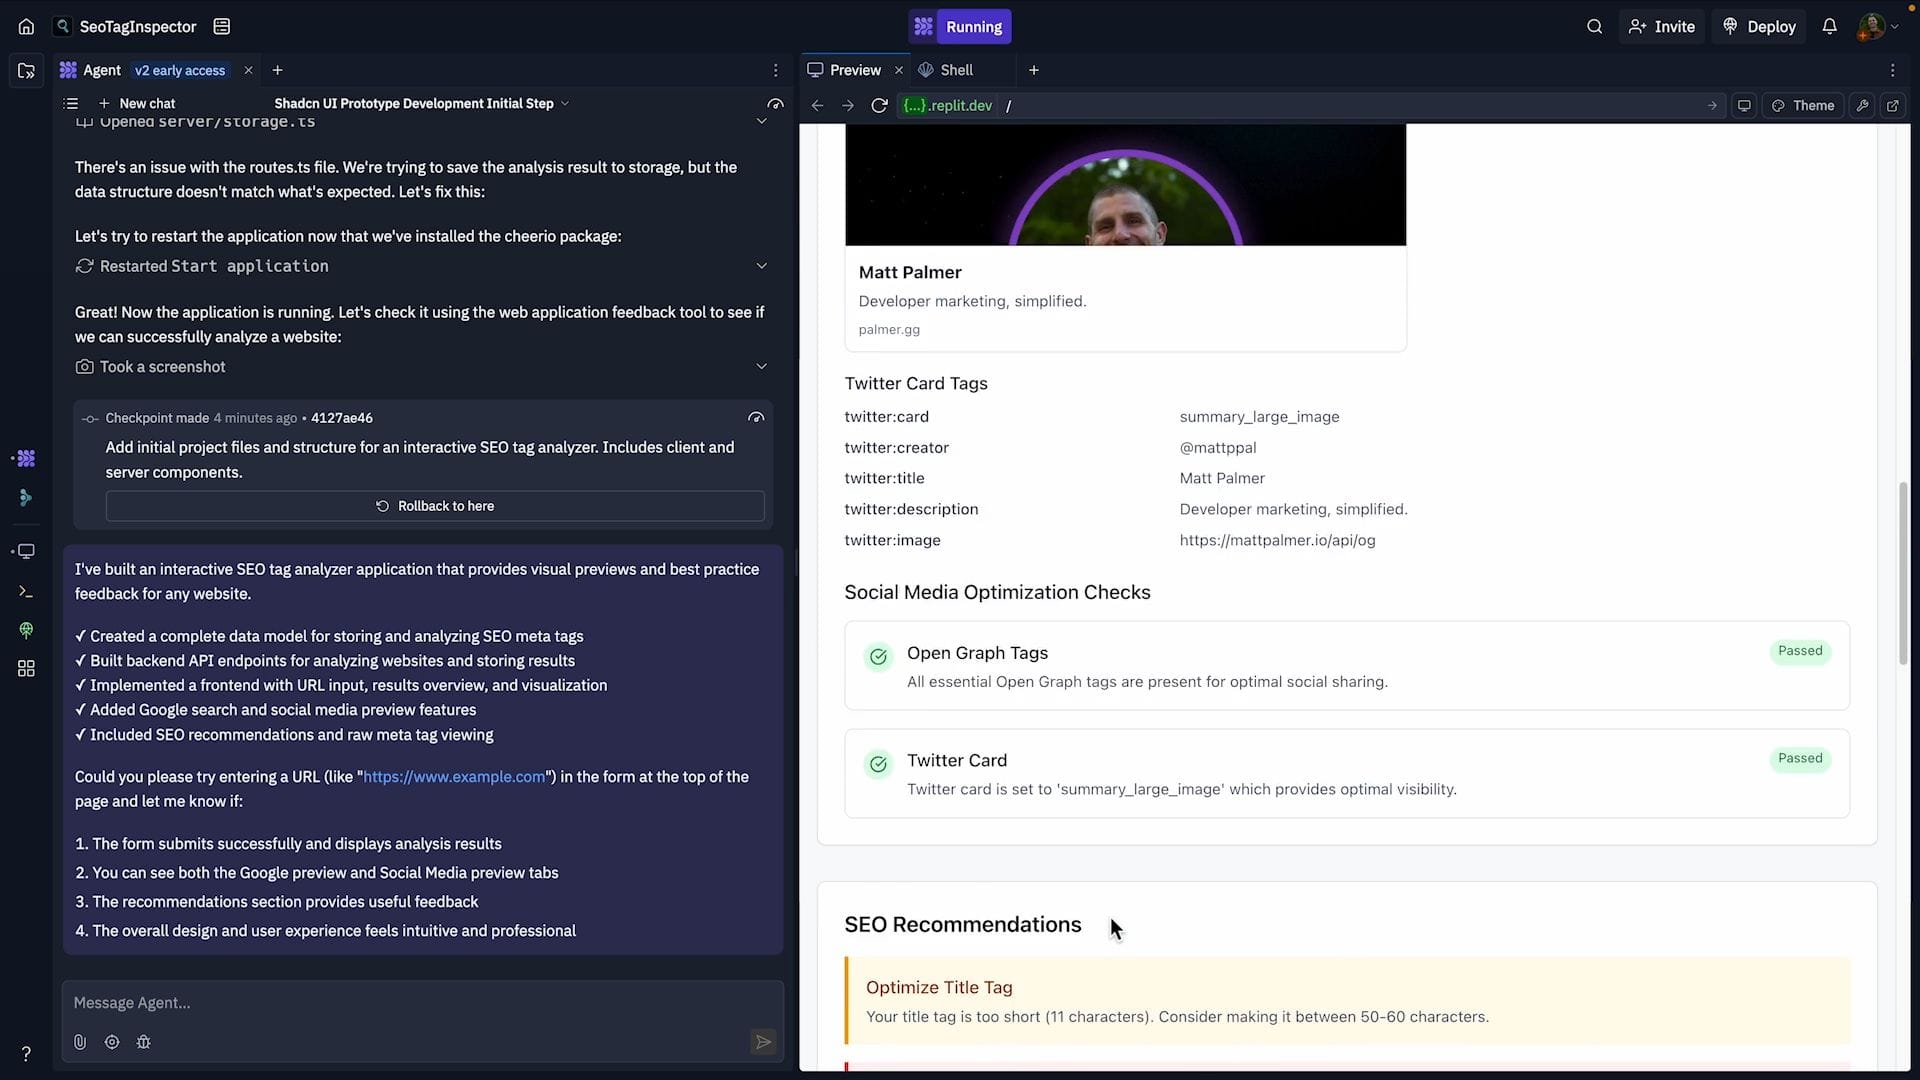The height and width of the screenshot is (1080, 1920).
Task: Click the send message arrow button
Action: (x=762, y=1042)
